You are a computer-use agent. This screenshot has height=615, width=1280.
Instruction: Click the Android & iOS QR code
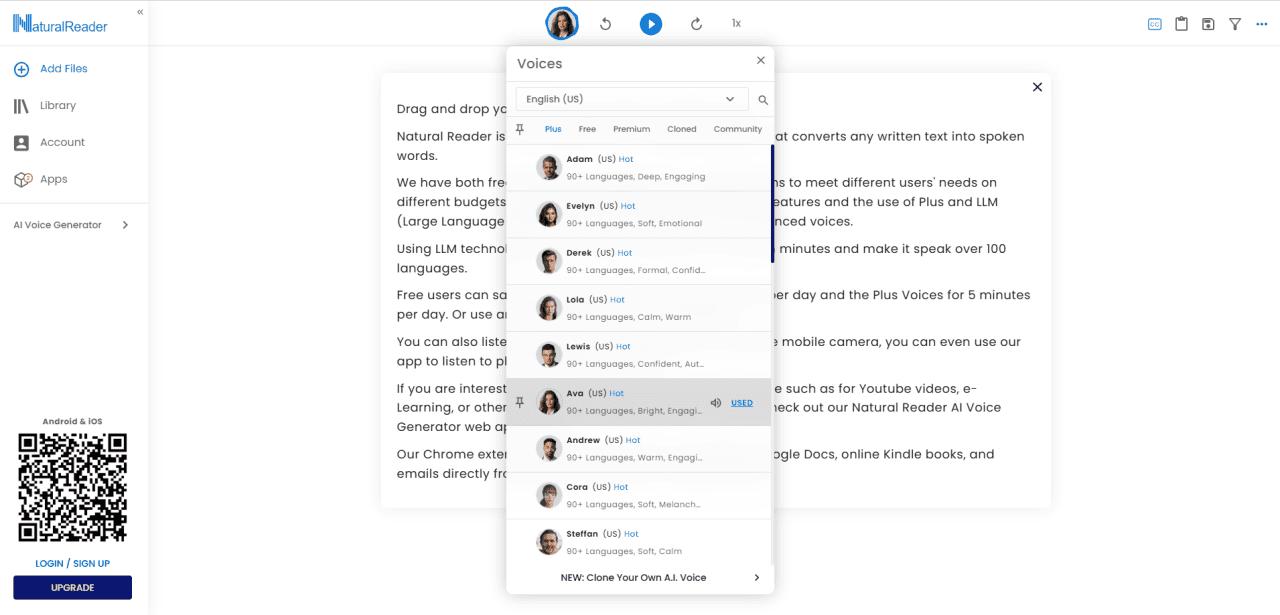tap(73, 487)
